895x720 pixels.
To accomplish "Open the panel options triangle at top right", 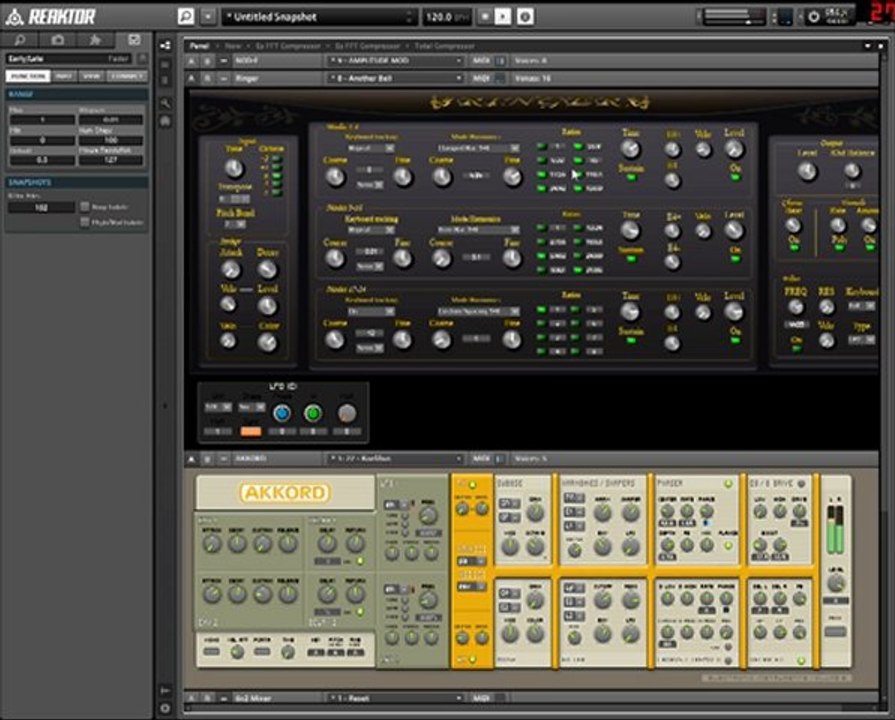I will tap(868, 46).
